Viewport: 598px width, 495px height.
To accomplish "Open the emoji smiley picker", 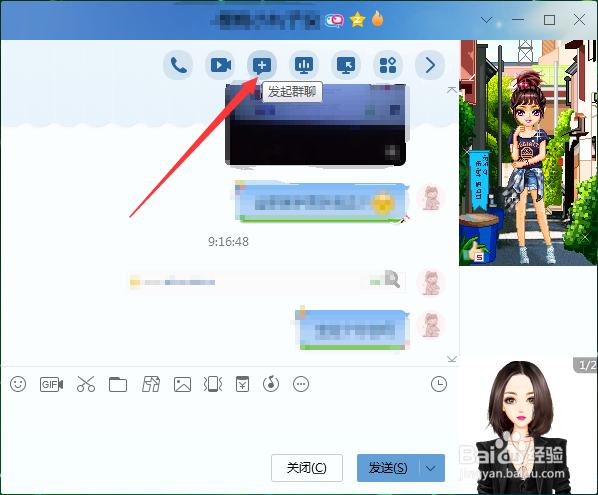I will (x=18, y=384).
